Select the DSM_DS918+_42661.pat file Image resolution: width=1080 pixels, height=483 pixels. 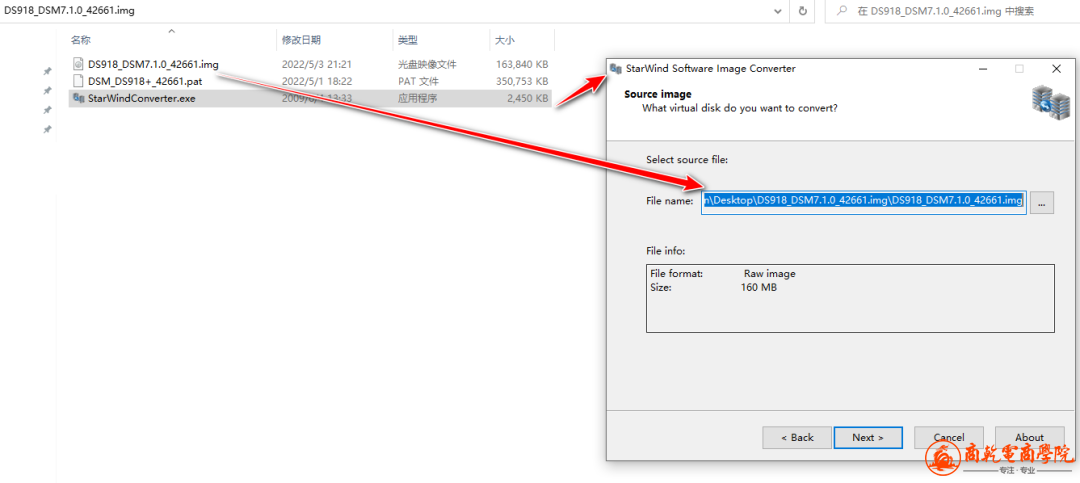(145, 81)
